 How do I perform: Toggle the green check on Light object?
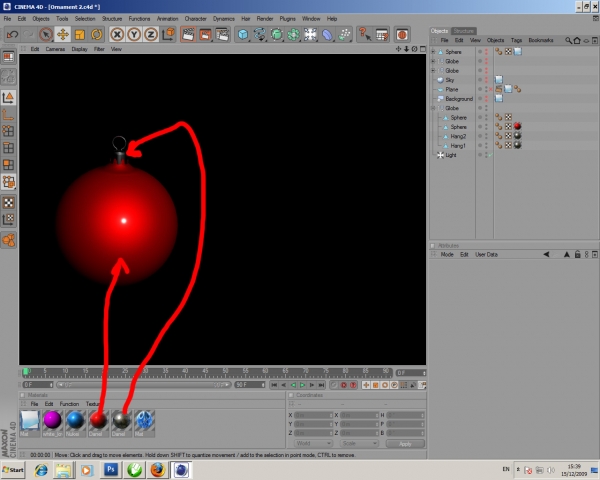pos(490,155)
